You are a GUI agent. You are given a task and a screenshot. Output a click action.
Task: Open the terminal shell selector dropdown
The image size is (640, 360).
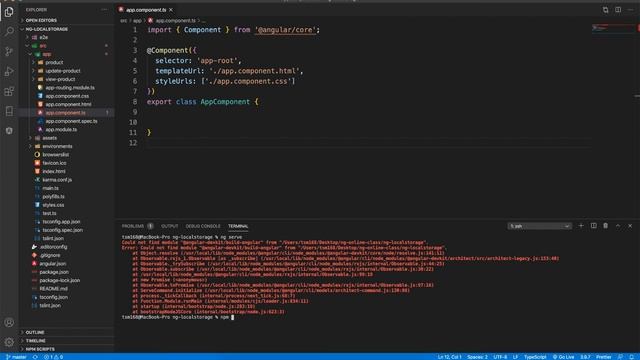[539, 226]
